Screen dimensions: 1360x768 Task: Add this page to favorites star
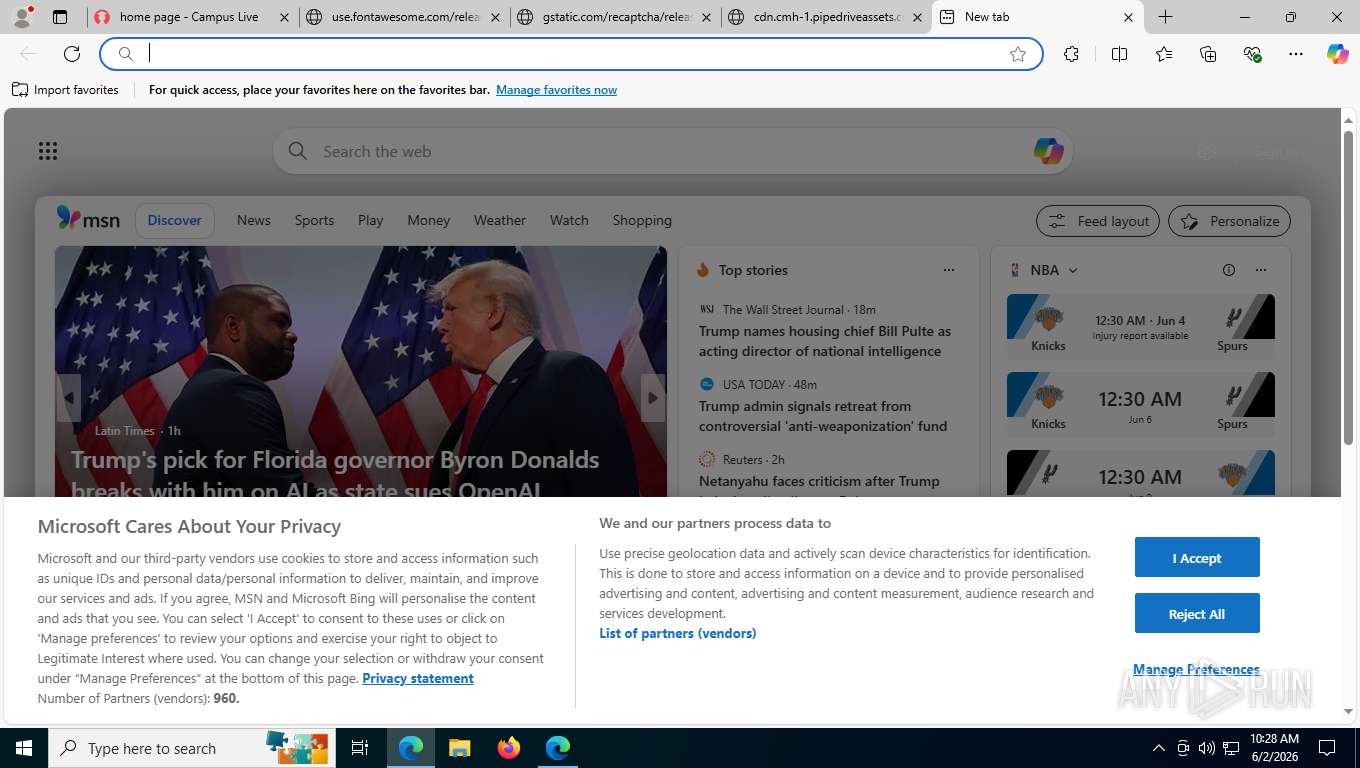click(x=1018, y=54)
